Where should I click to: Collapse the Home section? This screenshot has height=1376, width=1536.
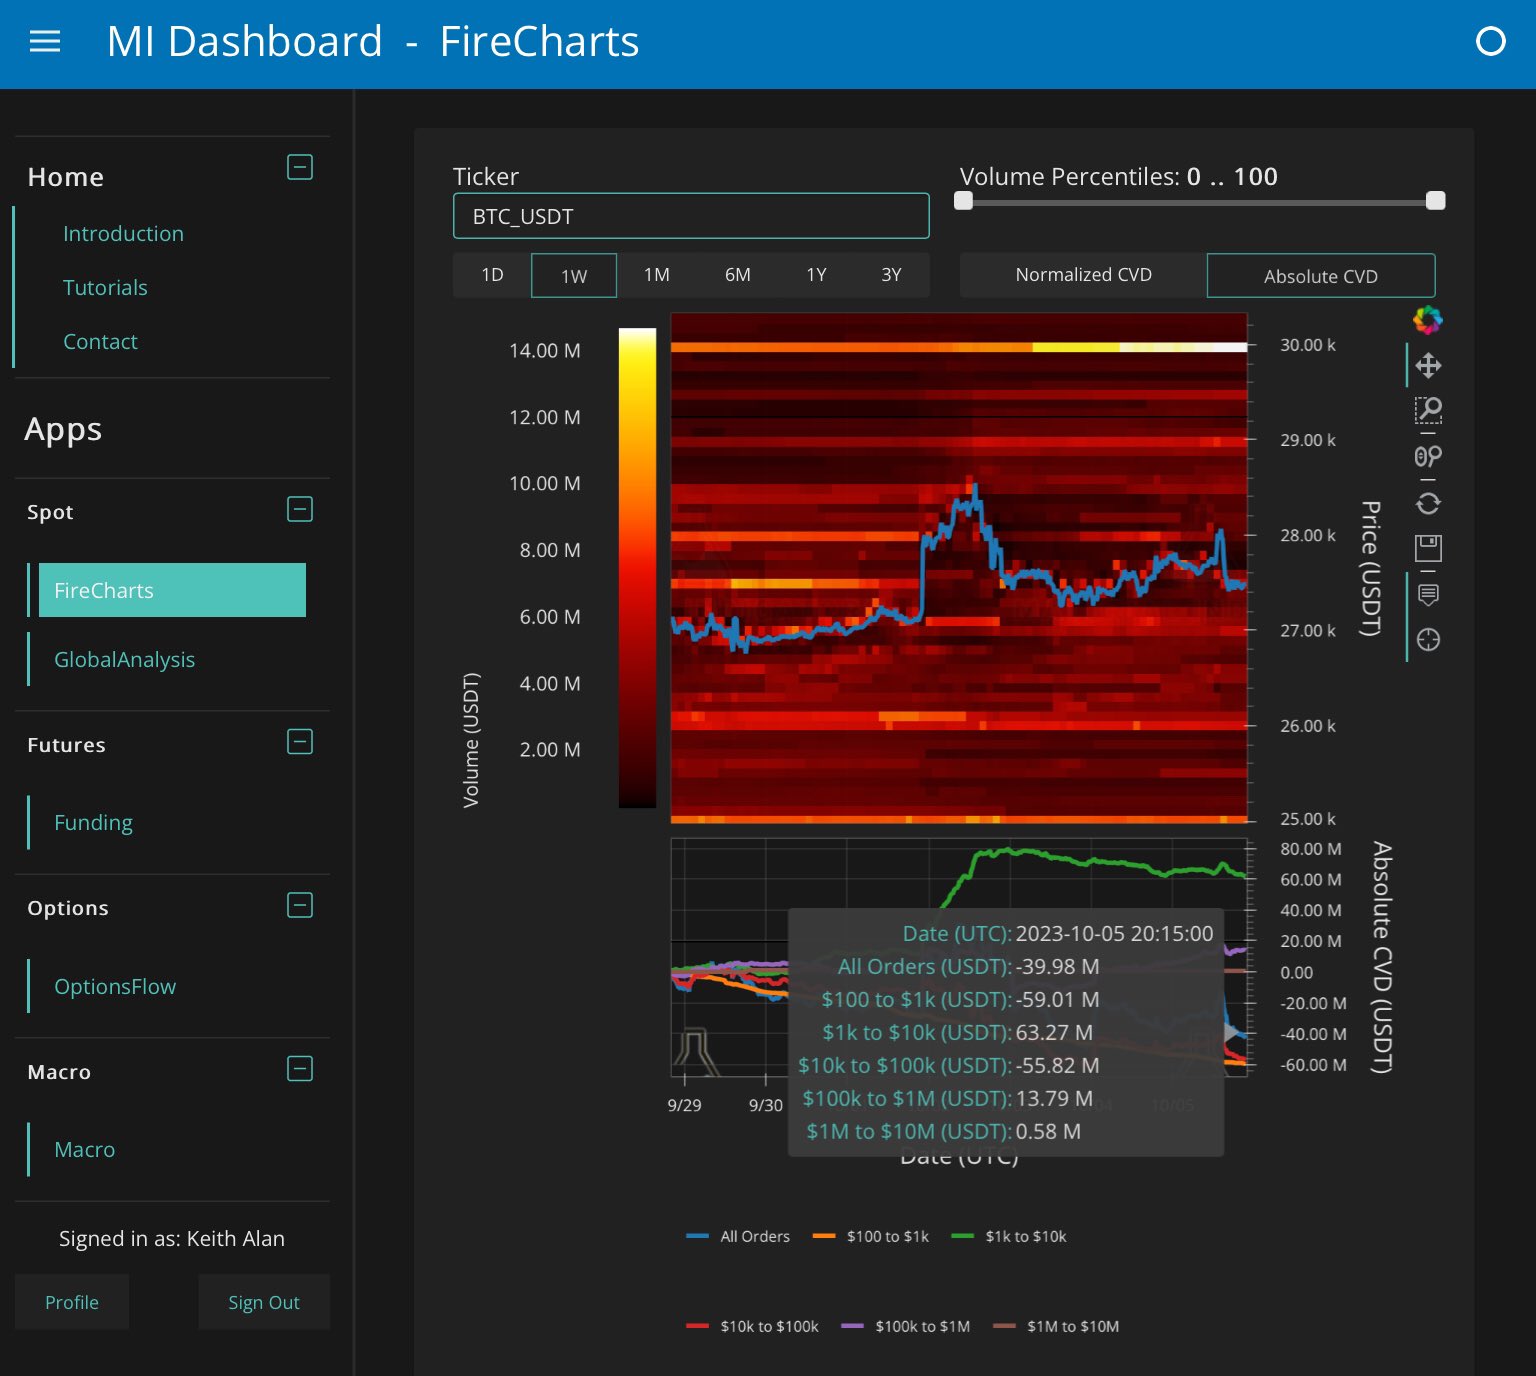tap(300, 167)
